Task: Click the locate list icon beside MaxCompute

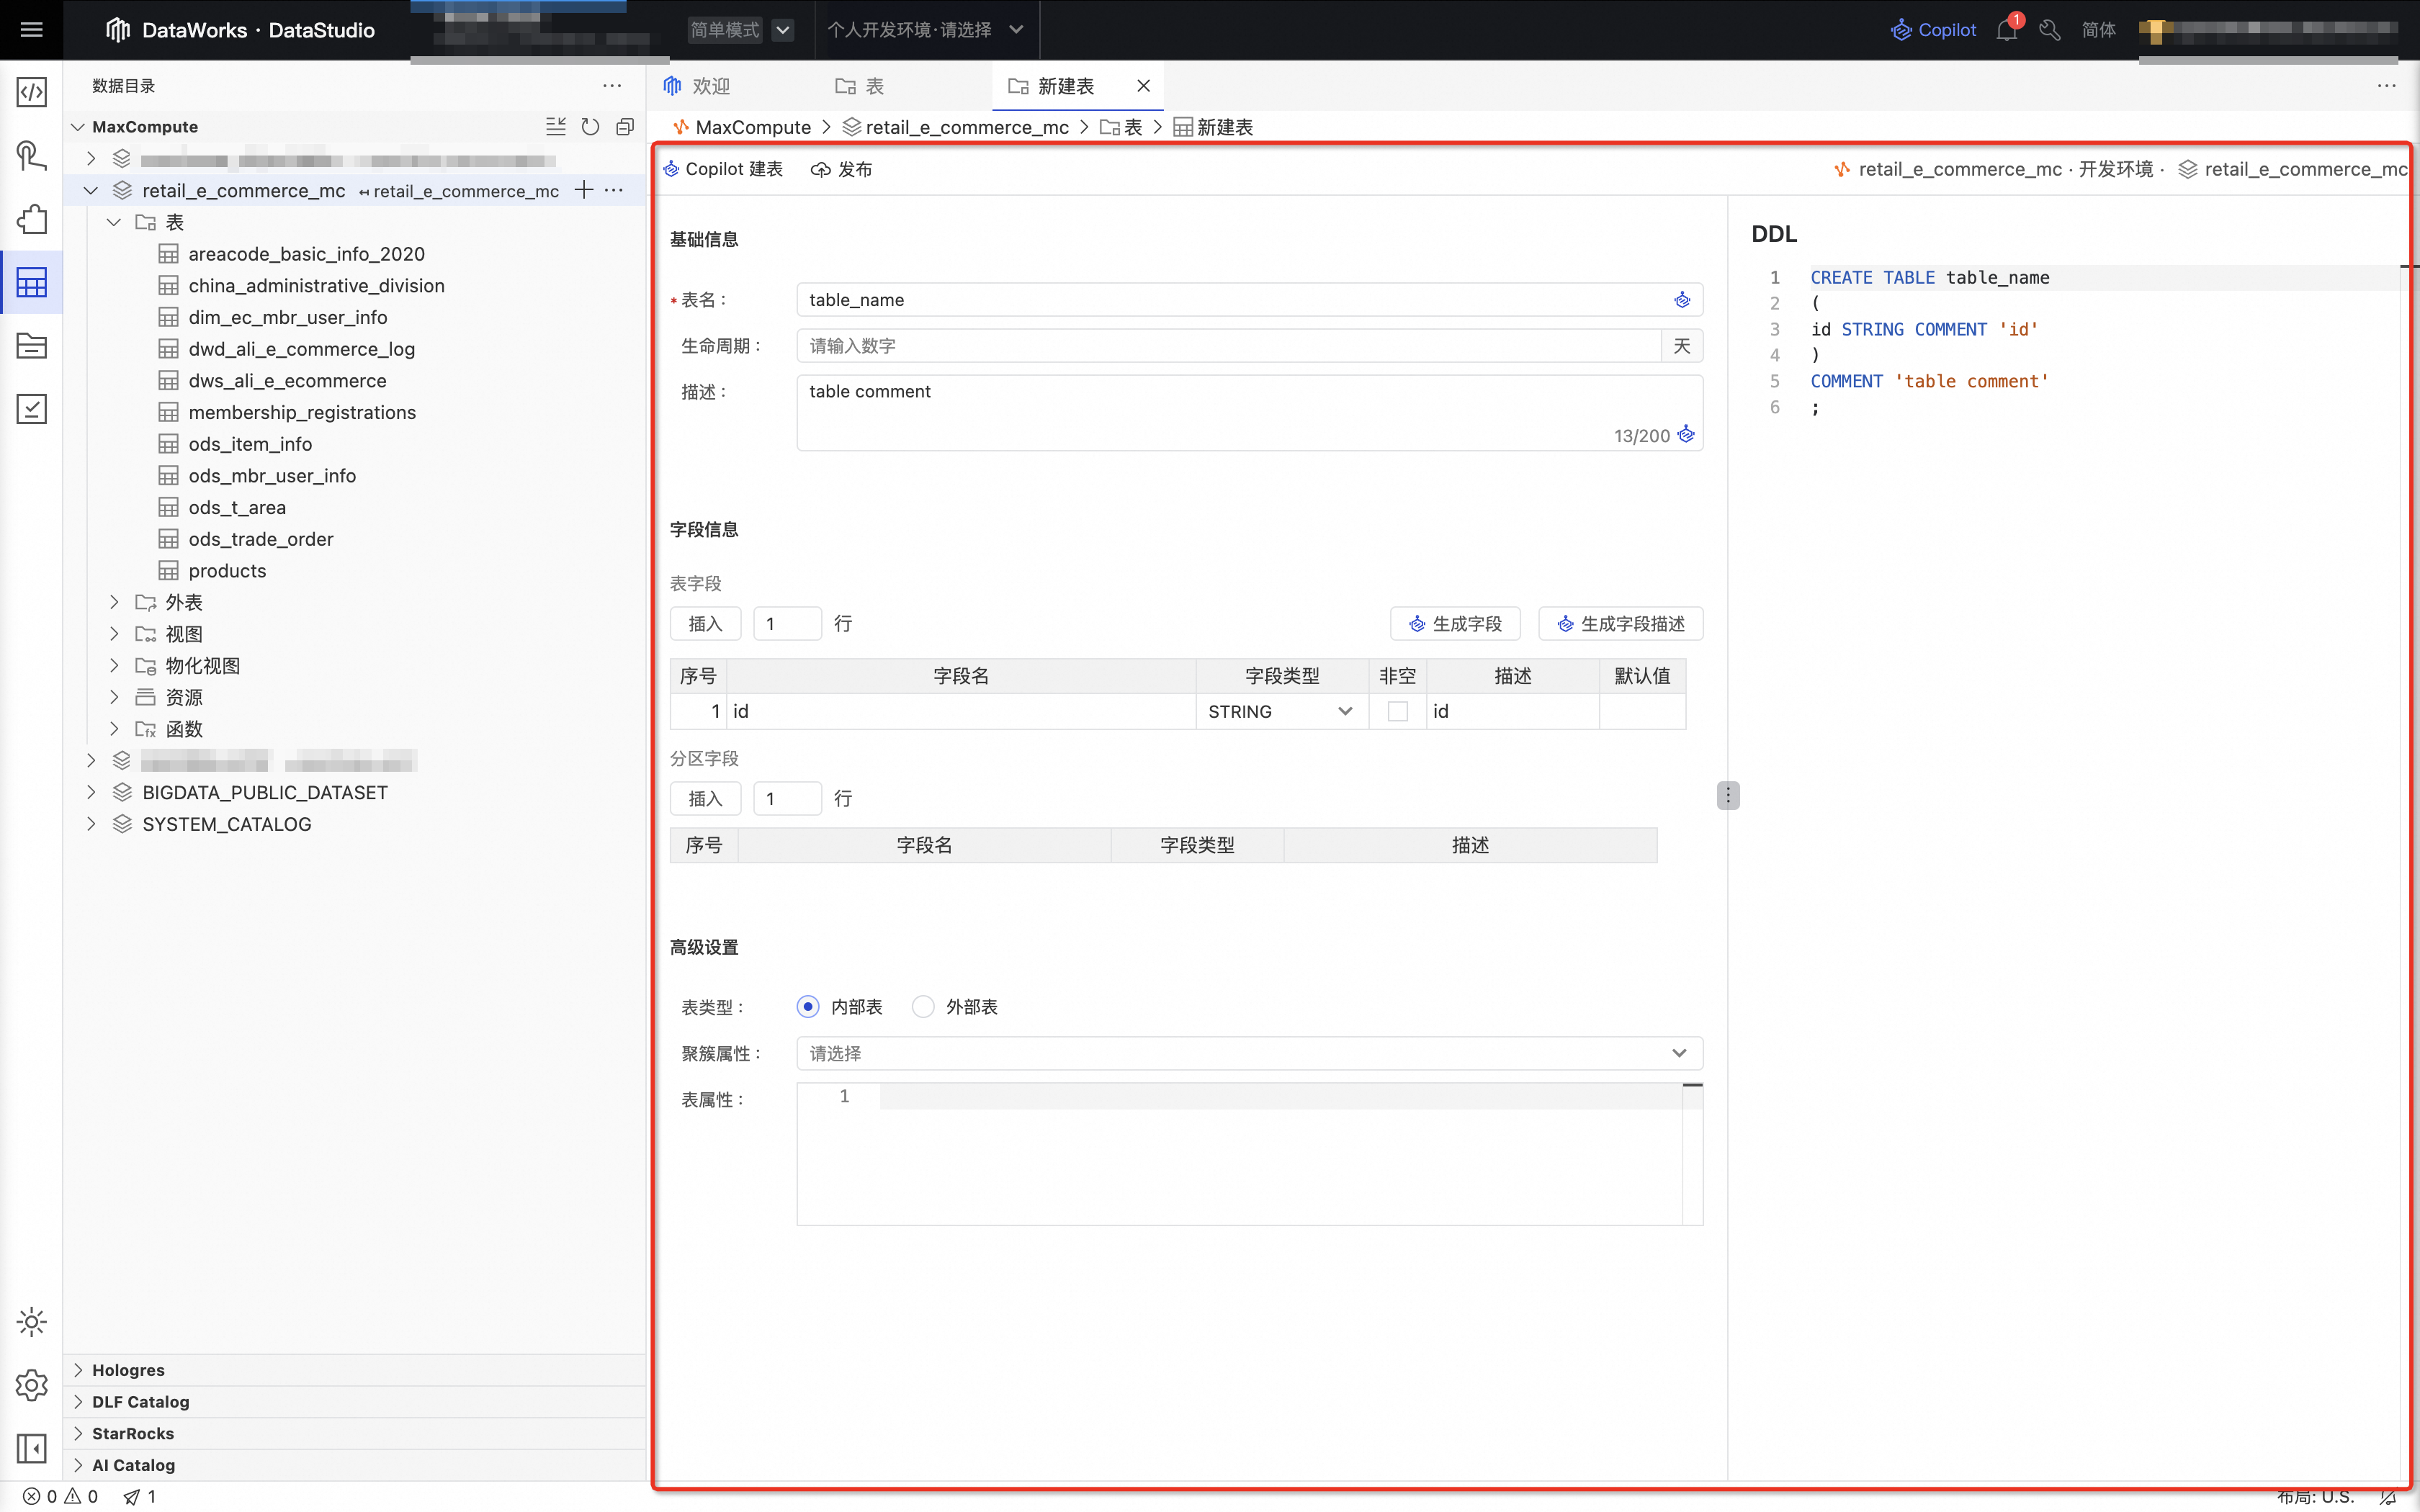Action: [555, 127]
